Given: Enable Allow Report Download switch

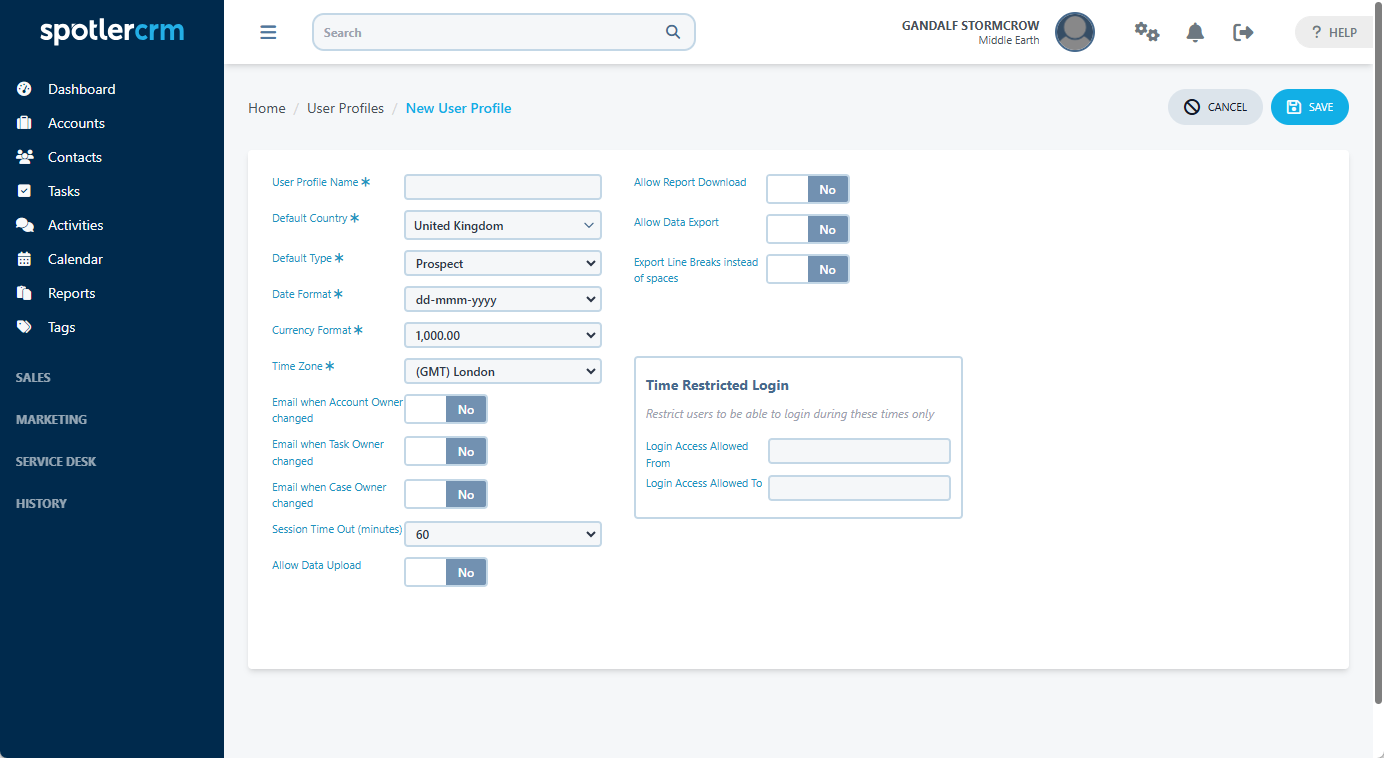Looking at the screenshot, I should [808, 189].
